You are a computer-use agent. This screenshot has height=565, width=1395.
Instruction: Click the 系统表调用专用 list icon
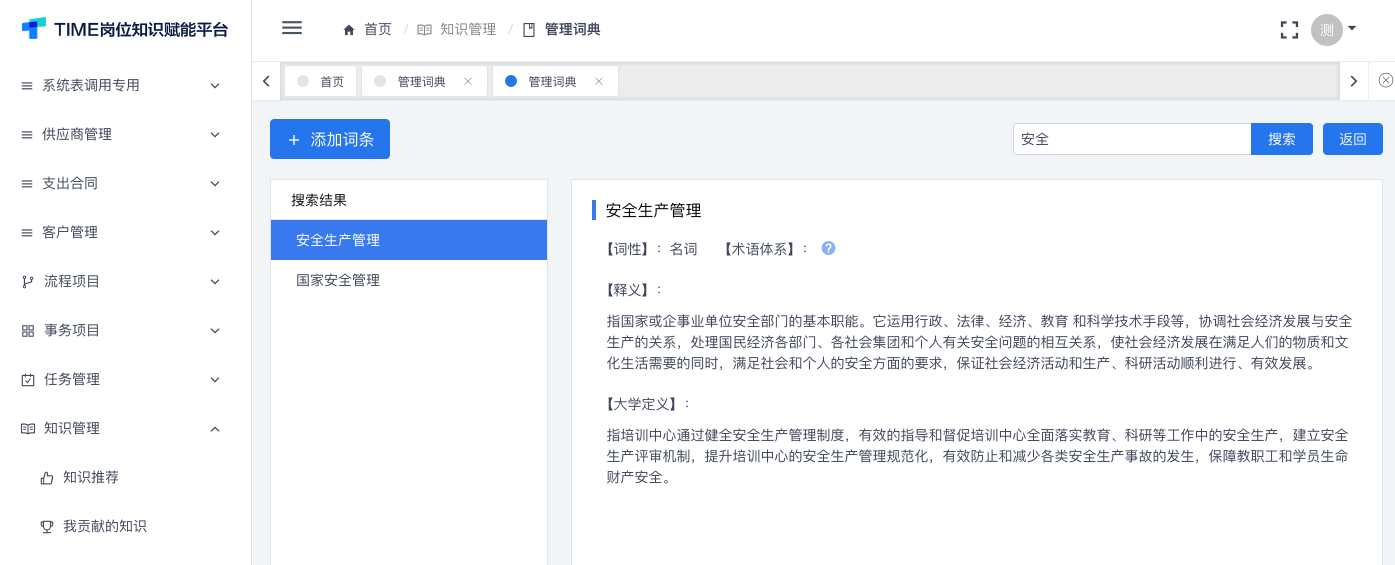click(x=27, y=85)
